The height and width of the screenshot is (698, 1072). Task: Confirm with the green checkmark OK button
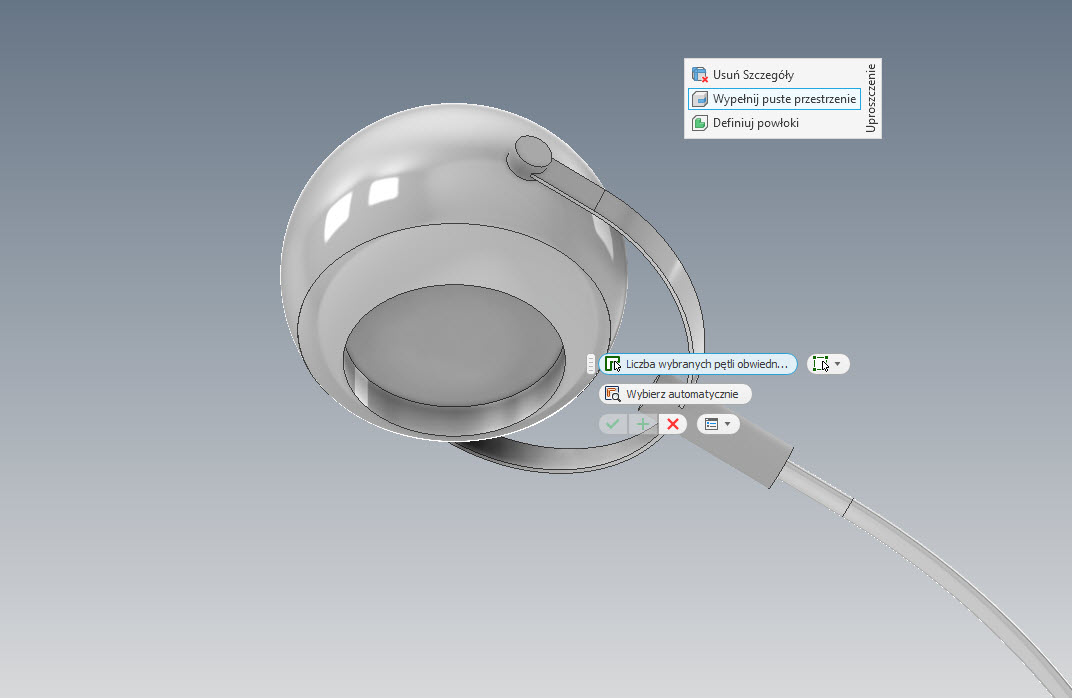pyautogui.click(x=613, y=424)
